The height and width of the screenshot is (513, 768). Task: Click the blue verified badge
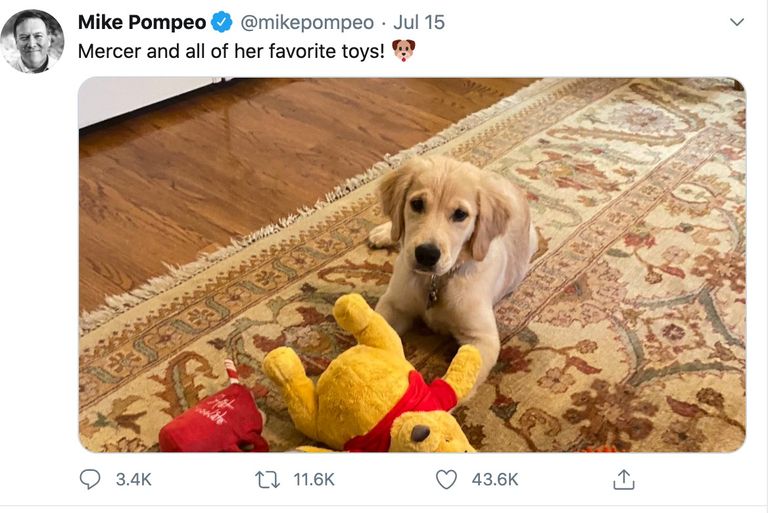tap(222, 22)
